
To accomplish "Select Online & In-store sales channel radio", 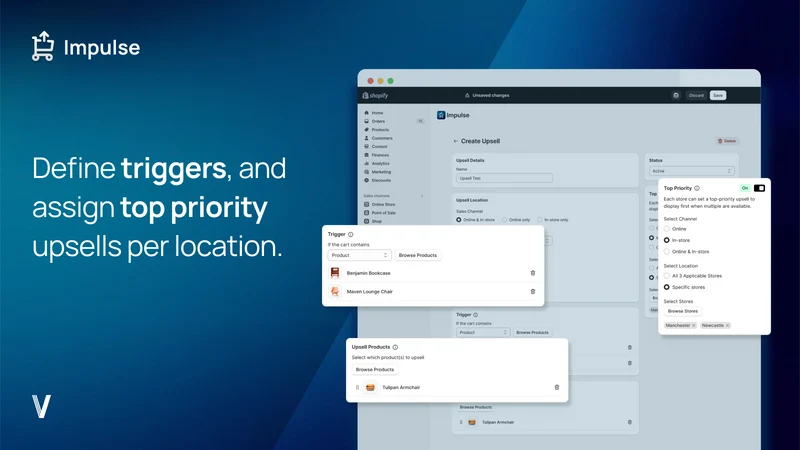I will coord(459,220).
